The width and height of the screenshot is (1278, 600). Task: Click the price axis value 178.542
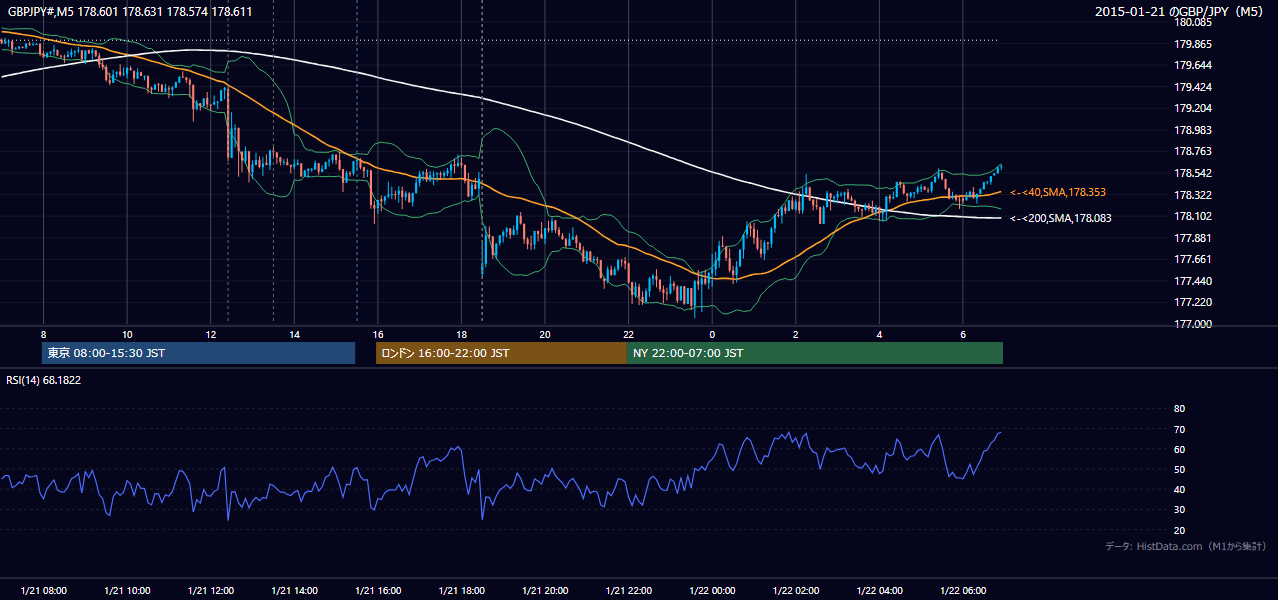[1192, 173]
